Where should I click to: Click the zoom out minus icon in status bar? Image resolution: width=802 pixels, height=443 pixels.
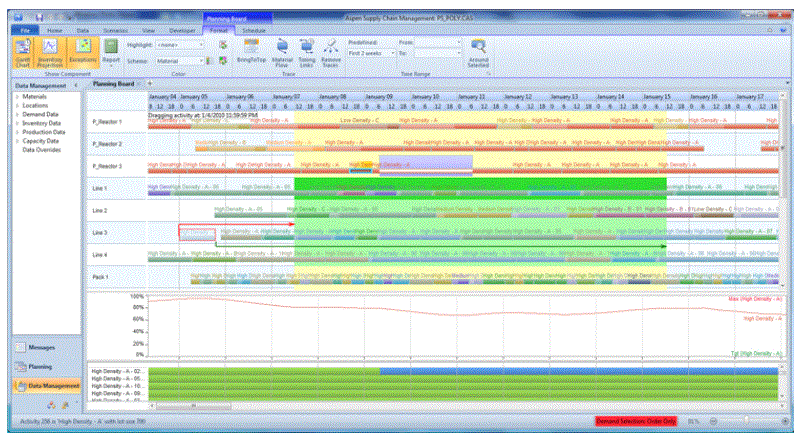714,422
